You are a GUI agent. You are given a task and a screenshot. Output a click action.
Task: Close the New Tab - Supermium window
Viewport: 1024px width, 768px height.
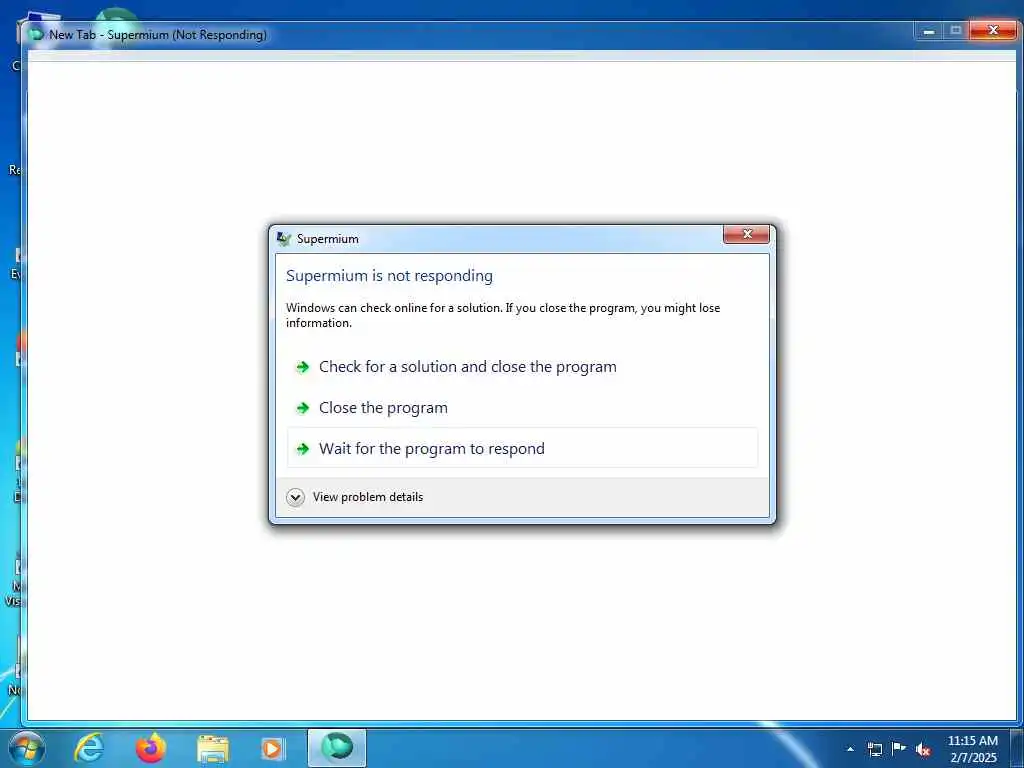[x=993, y=31]
